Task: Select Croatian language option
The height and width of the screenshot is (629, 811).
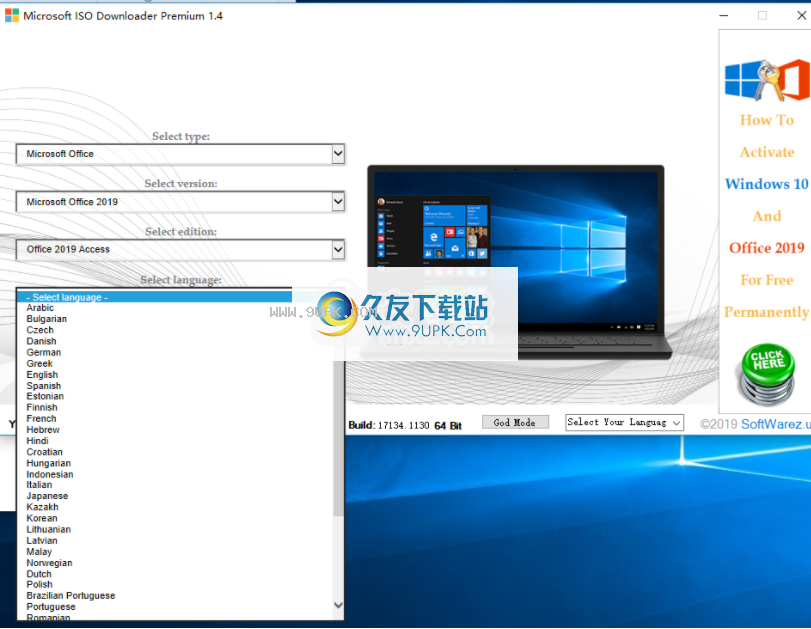Action: click(x=44, y=452)
